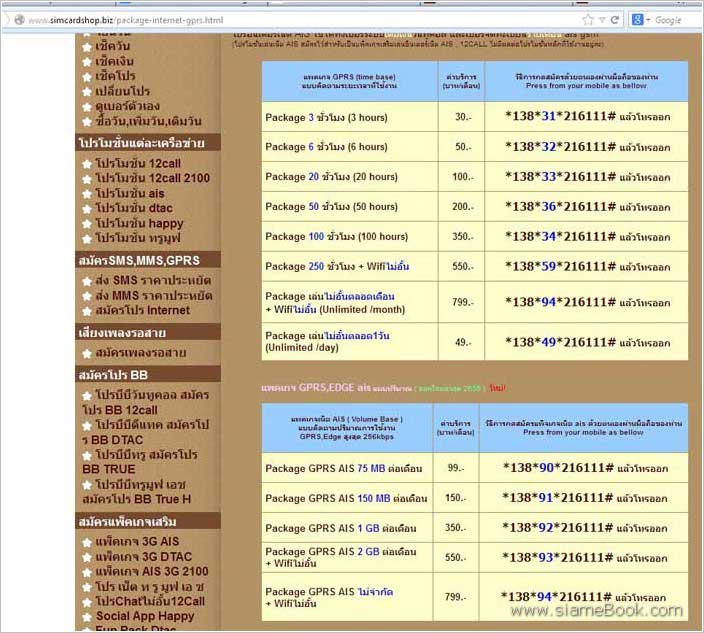Open แพ็คเกจ AIS 3G 2100 link

[x=152, y=571]
